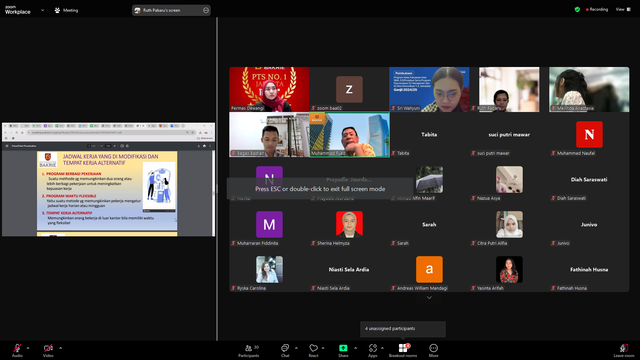640x360 pixels.
Task: Click Ahmad Alfin Maarif's profile picture
Action: click(429, 179)
